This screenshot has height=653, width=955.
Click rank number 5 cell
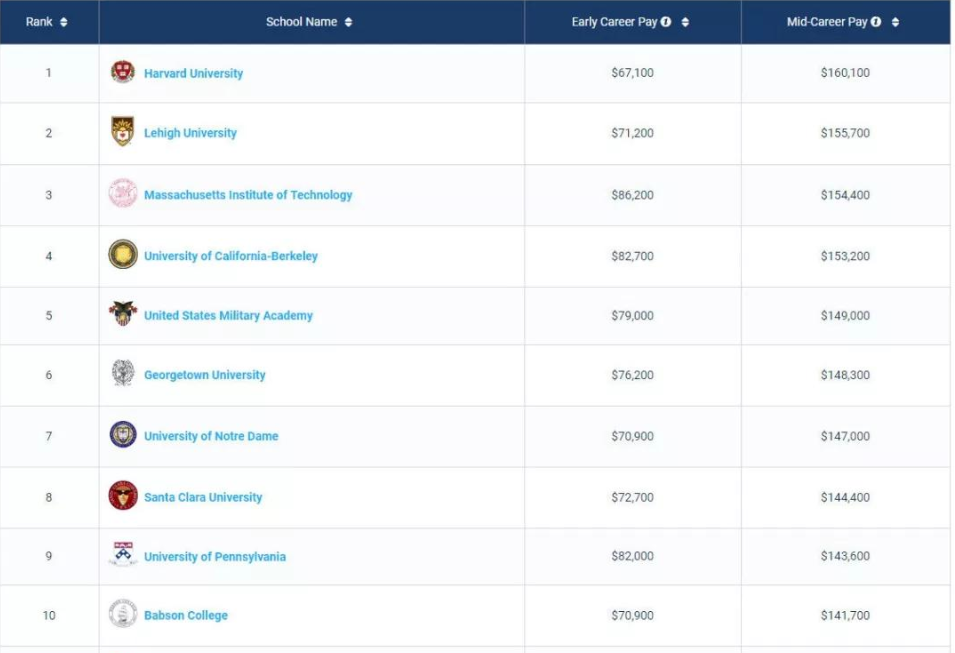[x=49, y=316]
